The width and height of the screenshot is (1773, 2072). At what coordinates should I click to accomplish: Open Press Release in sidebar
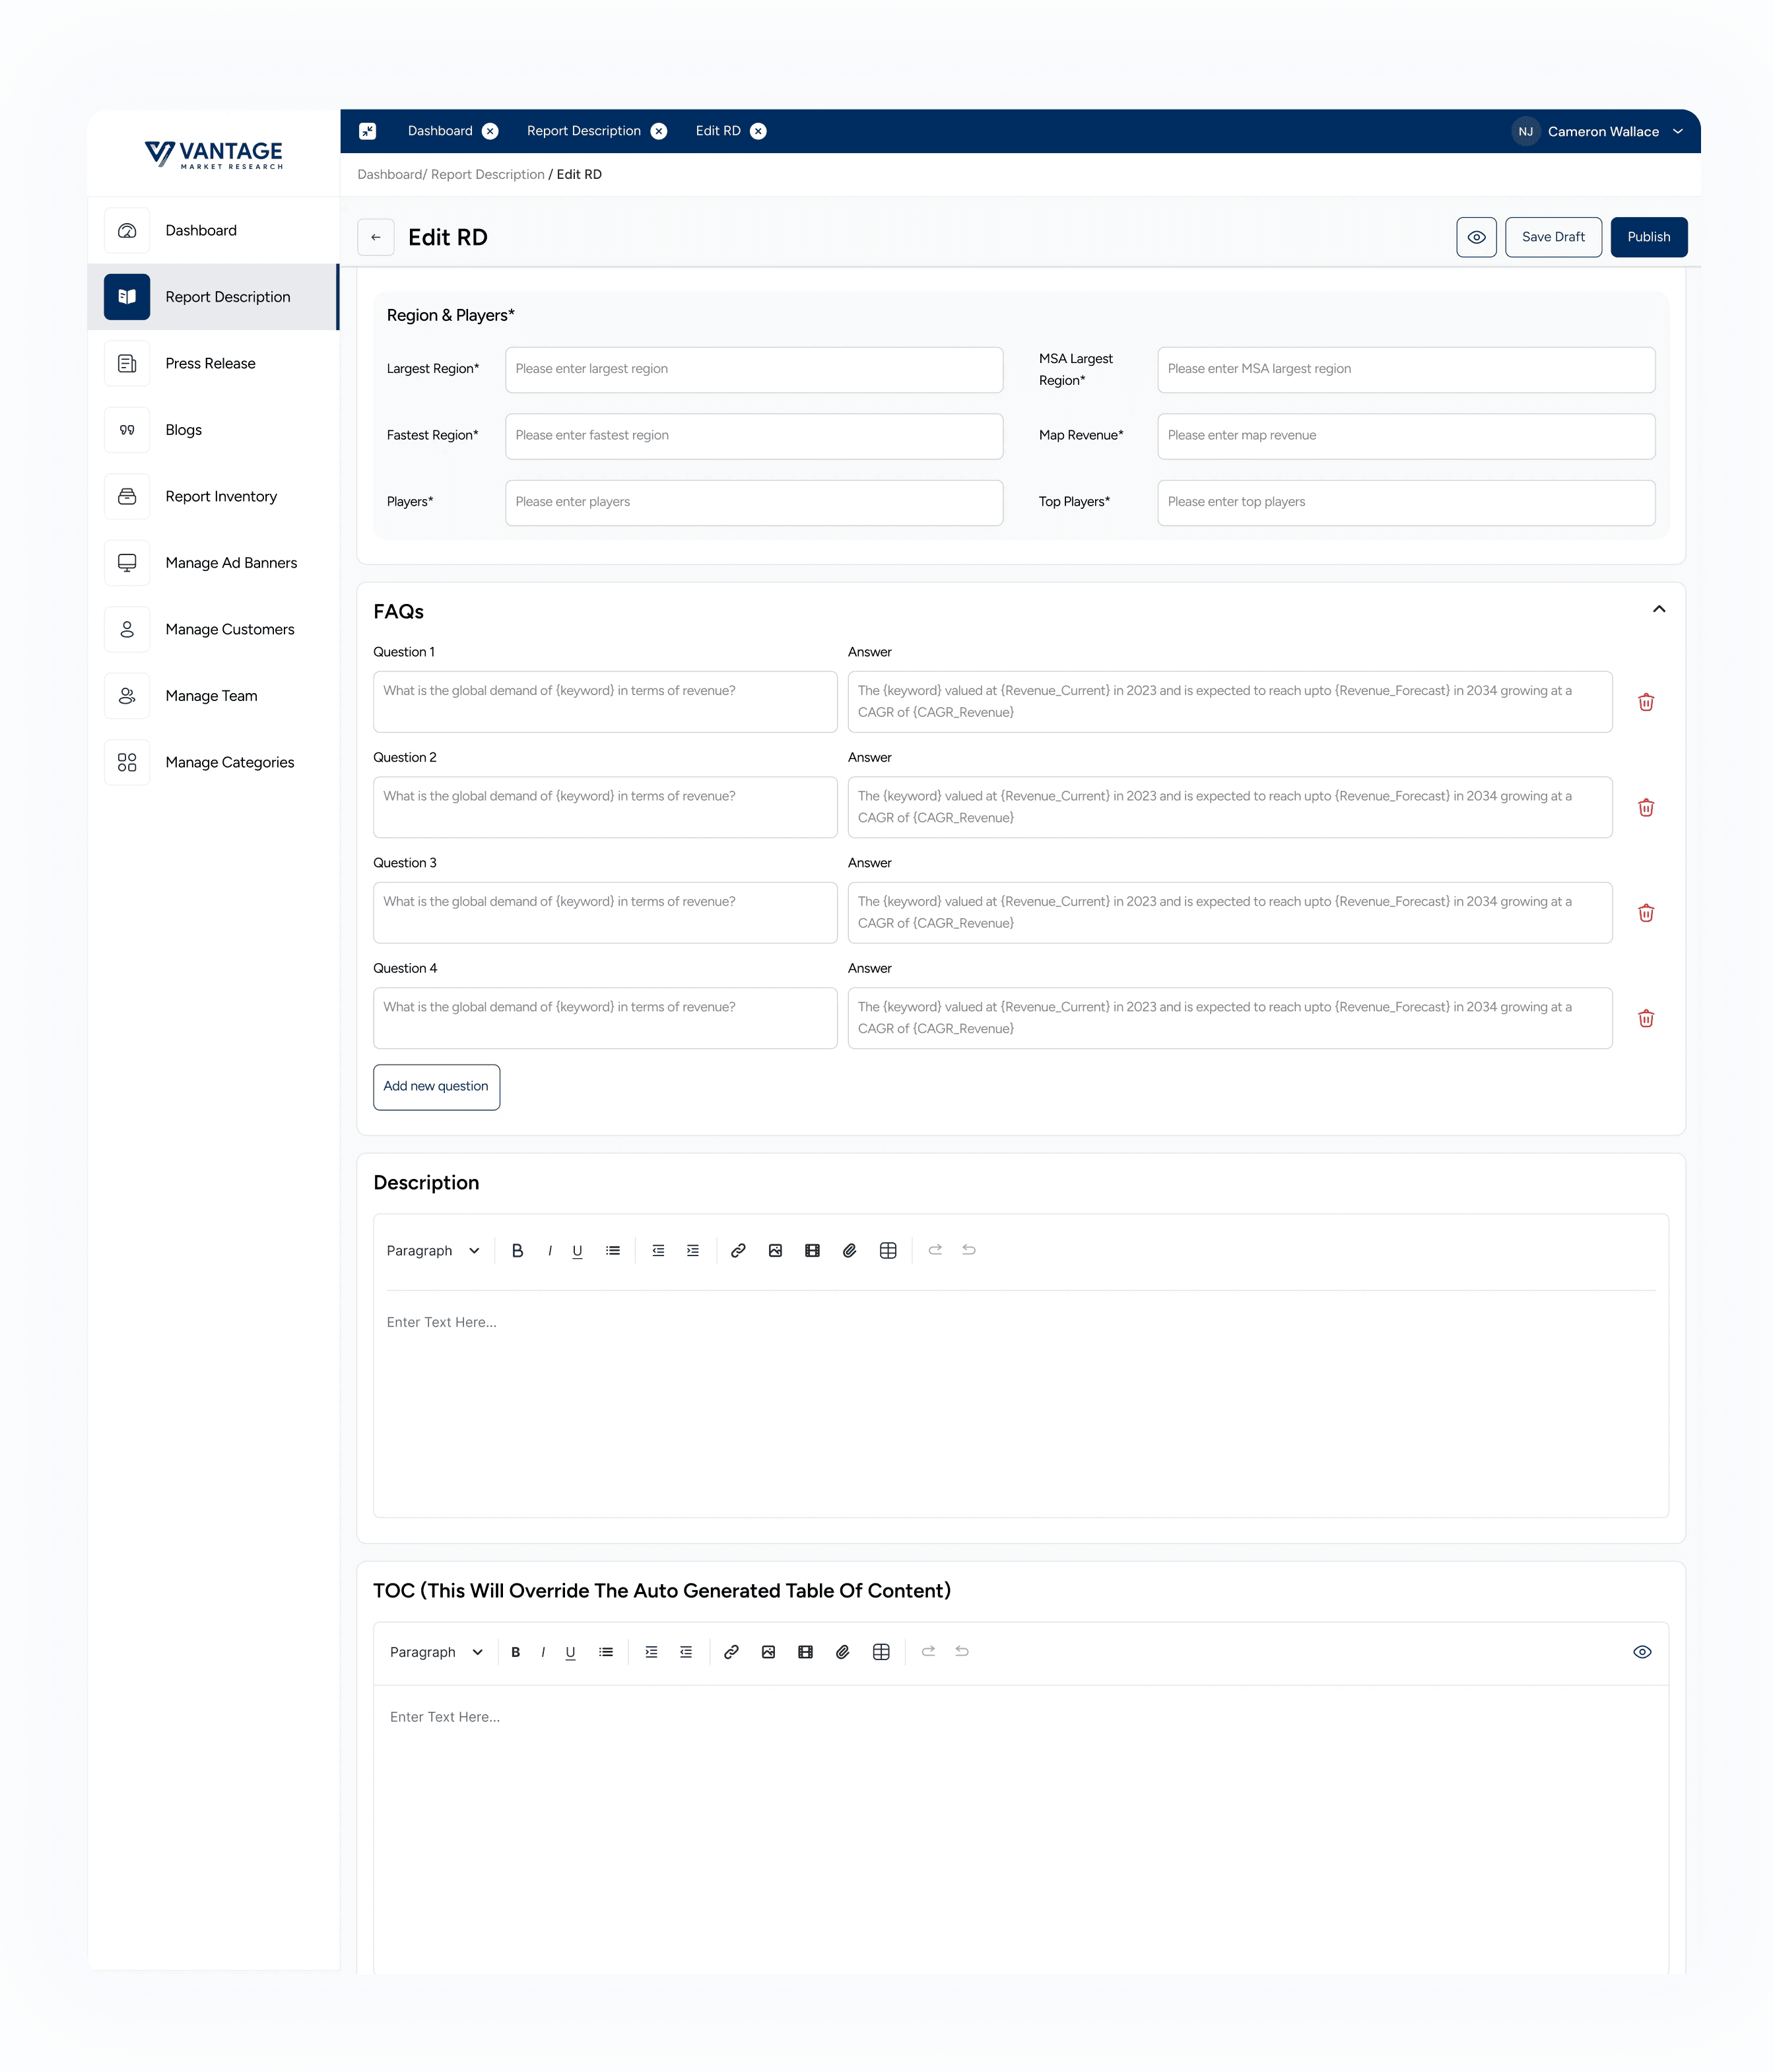(210, 363)
